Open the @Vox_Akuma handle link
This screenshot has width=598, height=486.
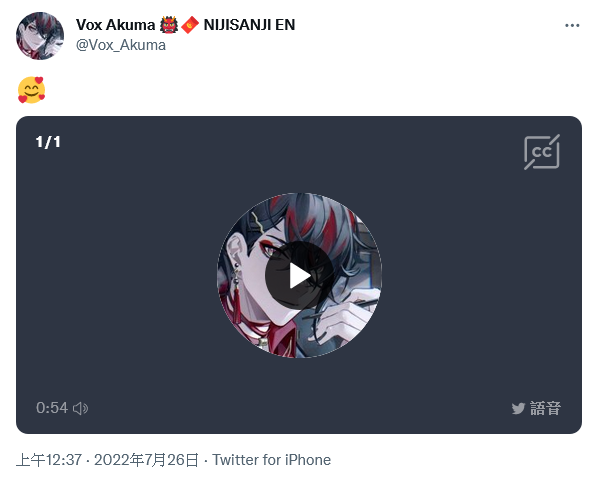click(121, 45)
